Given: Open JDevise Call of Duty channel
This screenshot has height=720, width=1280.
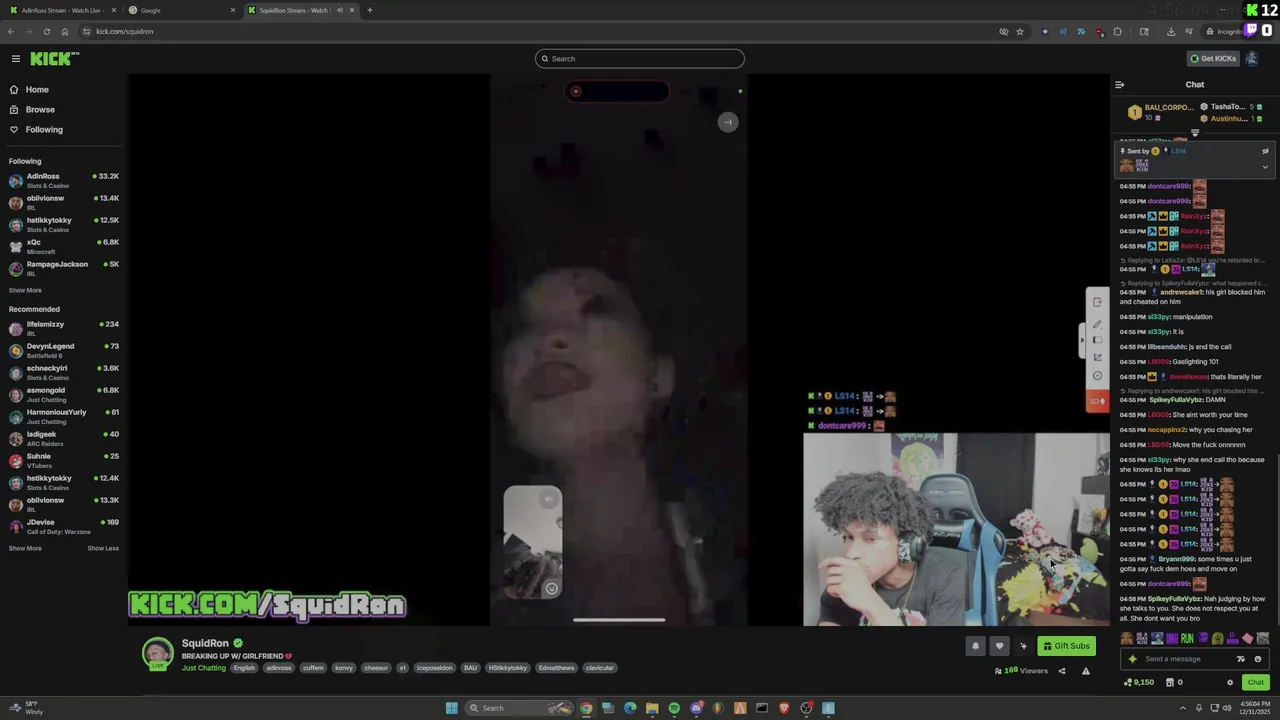Looking at the screenshot, I should [63, 526].
